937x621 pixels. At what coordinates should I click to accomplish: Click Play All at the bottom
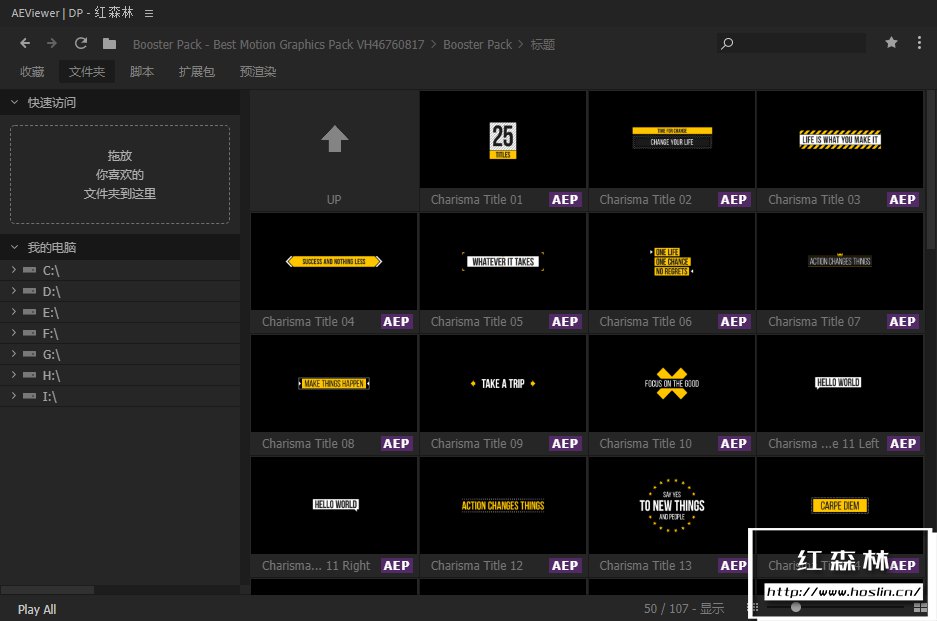(37, 609)
